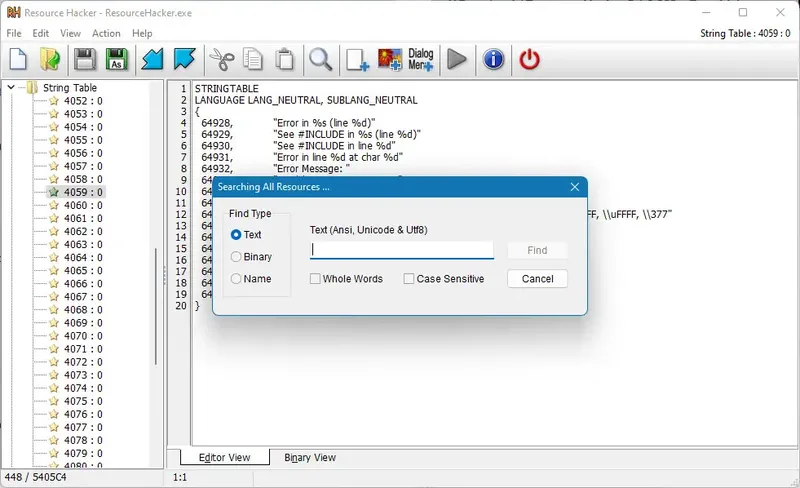Screen dimensions: 800x488
Task: Paste using the clipboard icon
Action: point(285,59)
